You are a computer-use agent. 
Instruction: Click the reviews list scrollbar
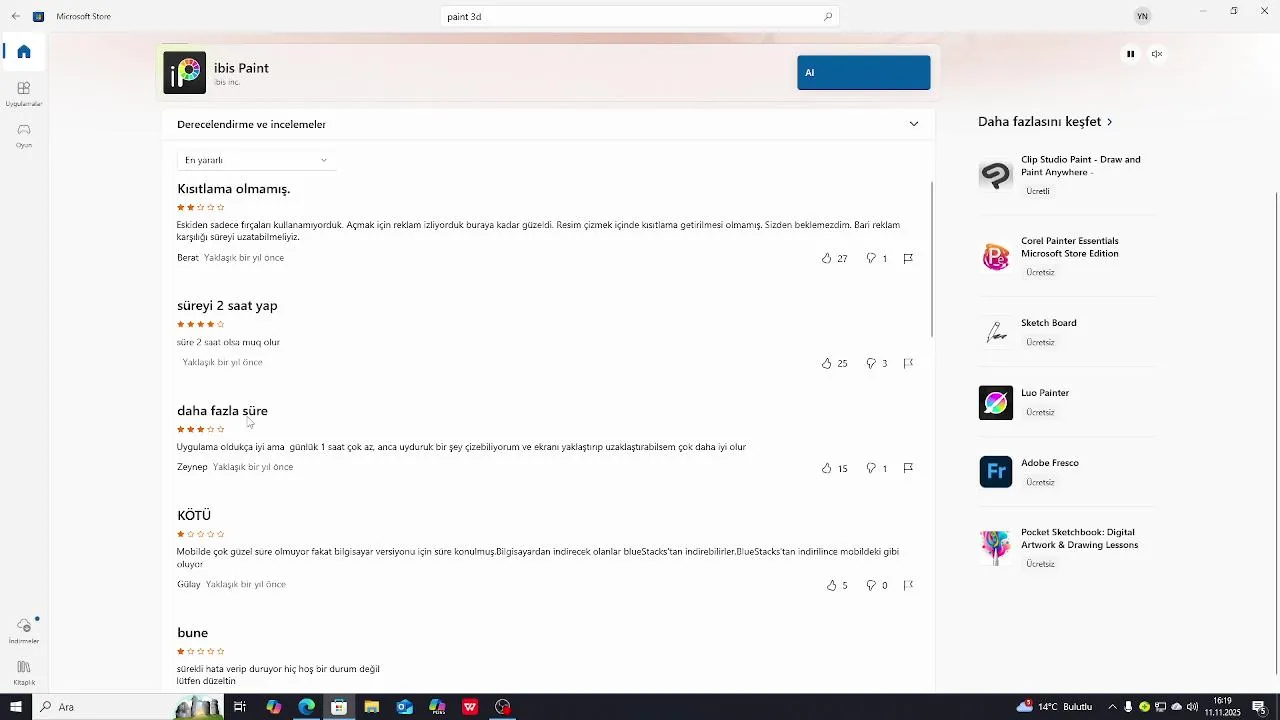[932, 259]
